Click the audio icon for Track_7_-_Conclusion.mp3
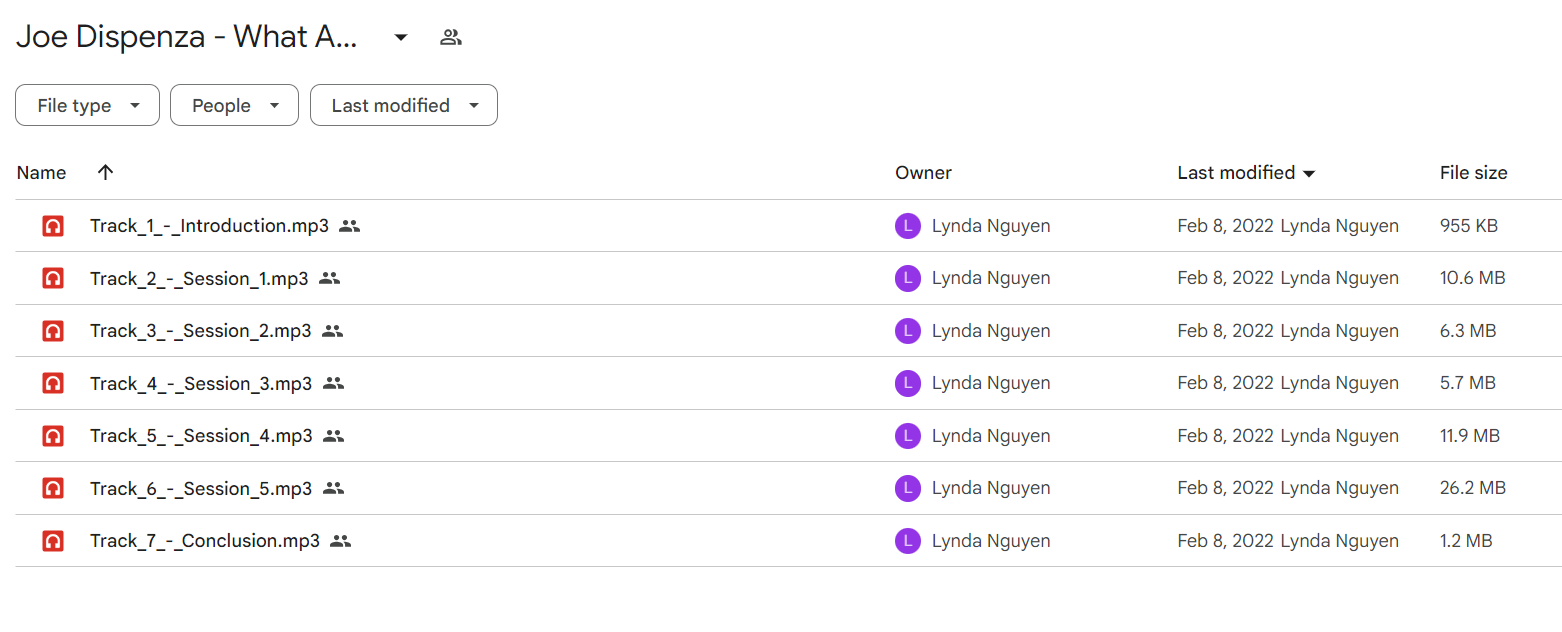Screen dimensions: 1562x632 coord(53,541)
